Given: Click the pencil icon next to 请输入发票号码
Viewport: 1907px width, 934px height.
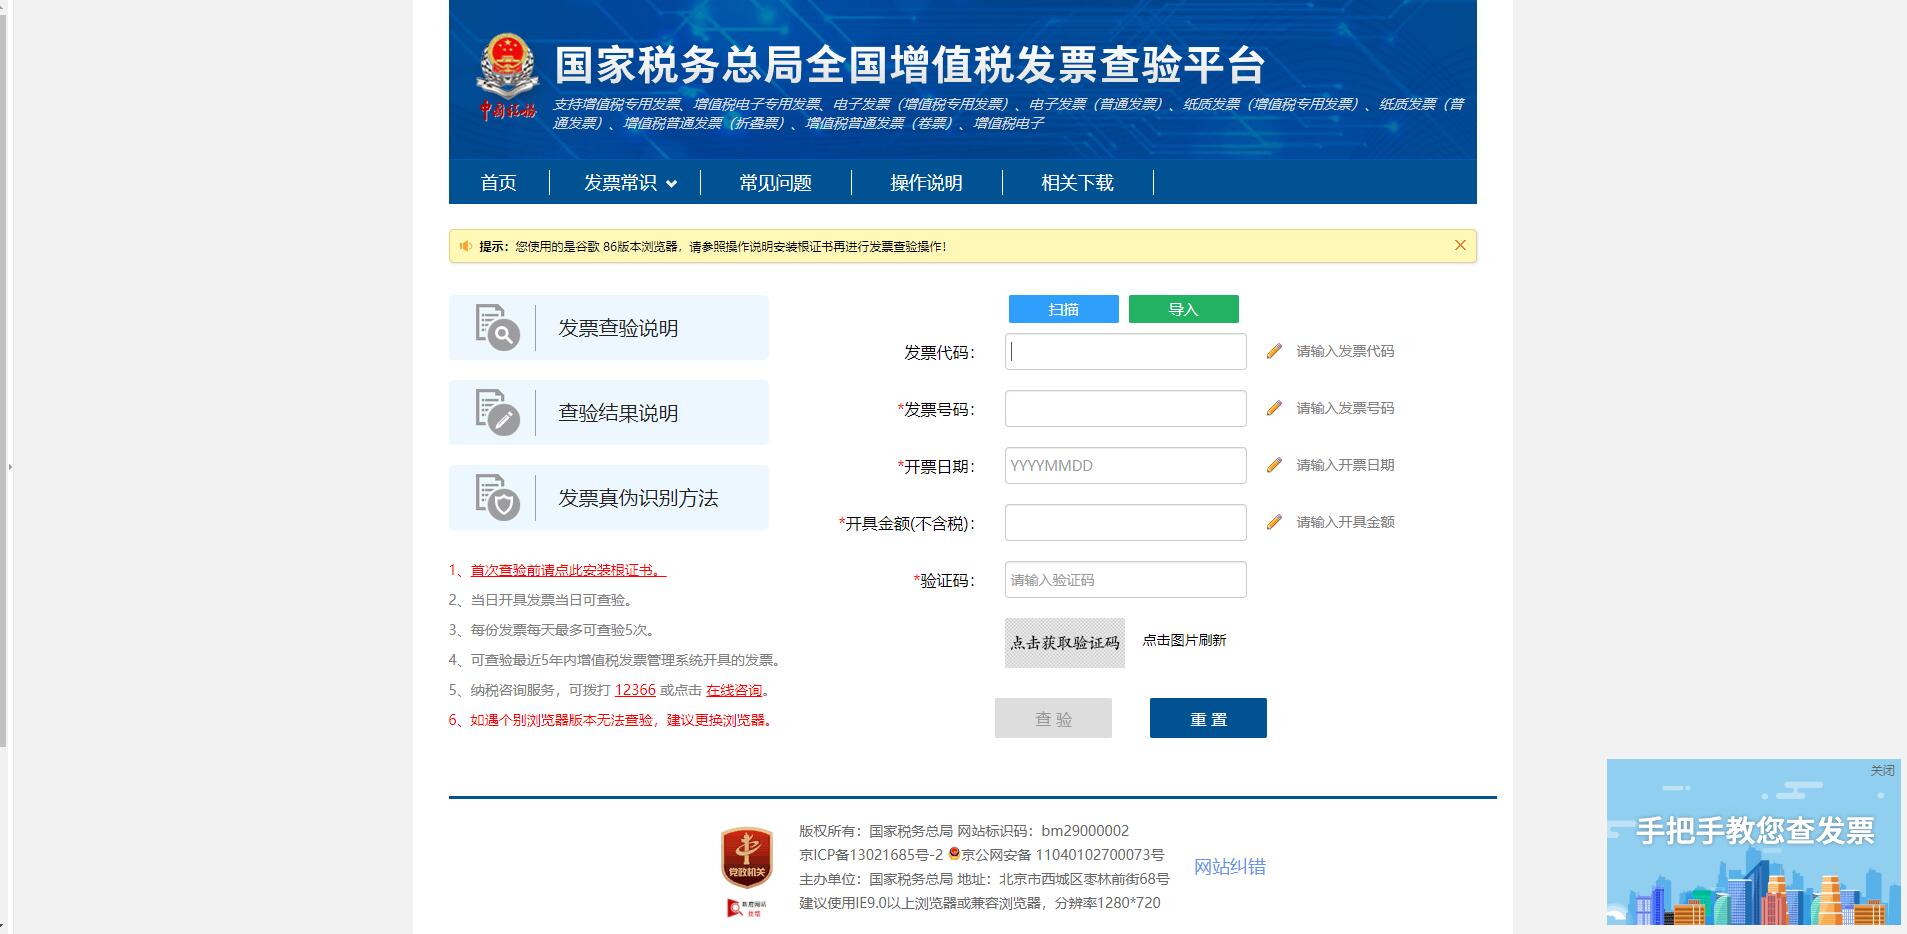Looking at the screenshot, I should [1274, 408].
